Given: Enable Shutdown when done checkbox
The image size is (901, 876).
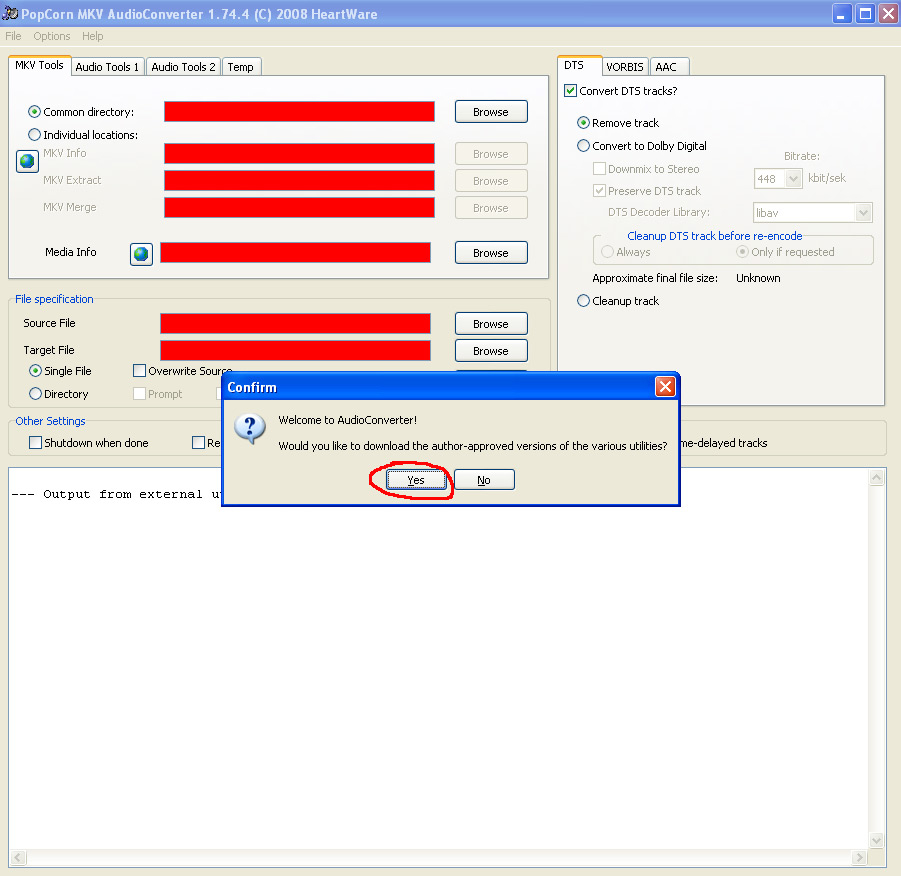Looking at the screenshot, I should pyautogui.click(x=36, y=443).
